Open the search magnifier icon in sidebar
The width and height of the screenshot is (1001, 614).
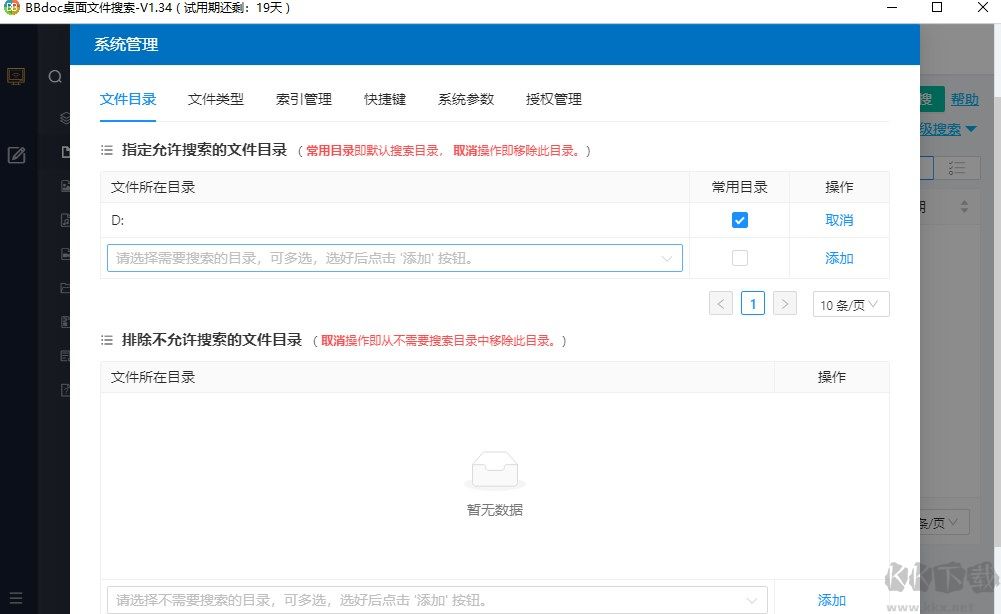[x=55, y=76]
